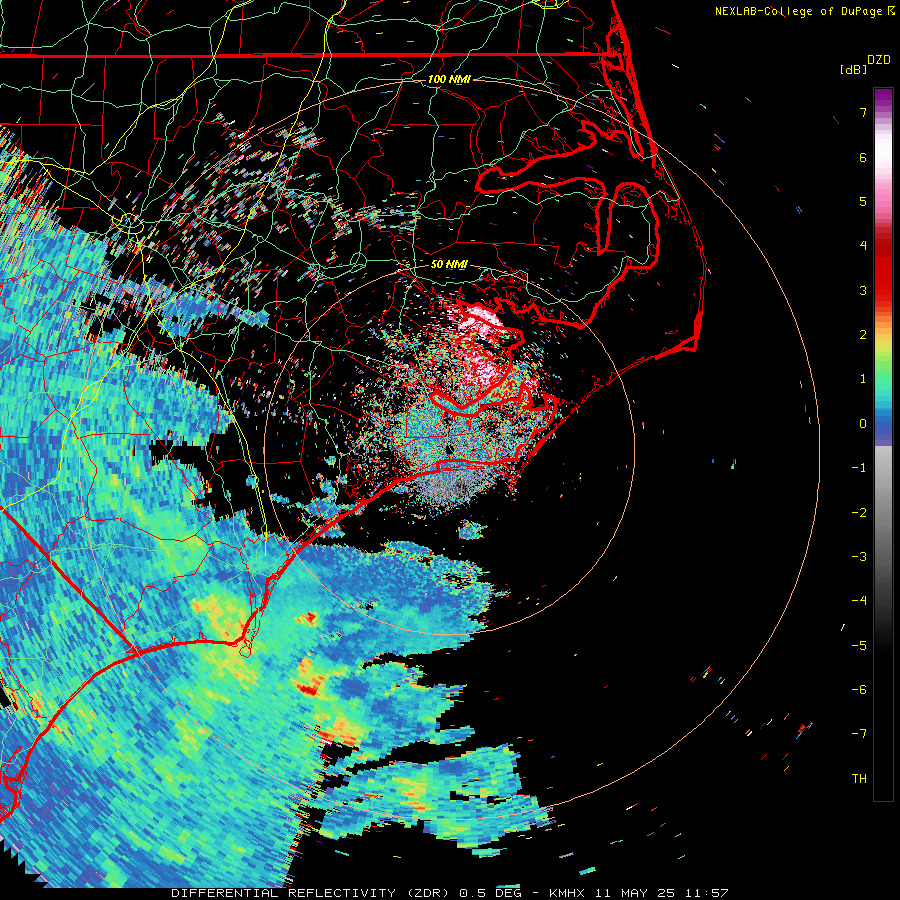The width and height of the screenshot is (900, 900).
Task: Click the 5 value on the scale
Action: tap(863, 201)
